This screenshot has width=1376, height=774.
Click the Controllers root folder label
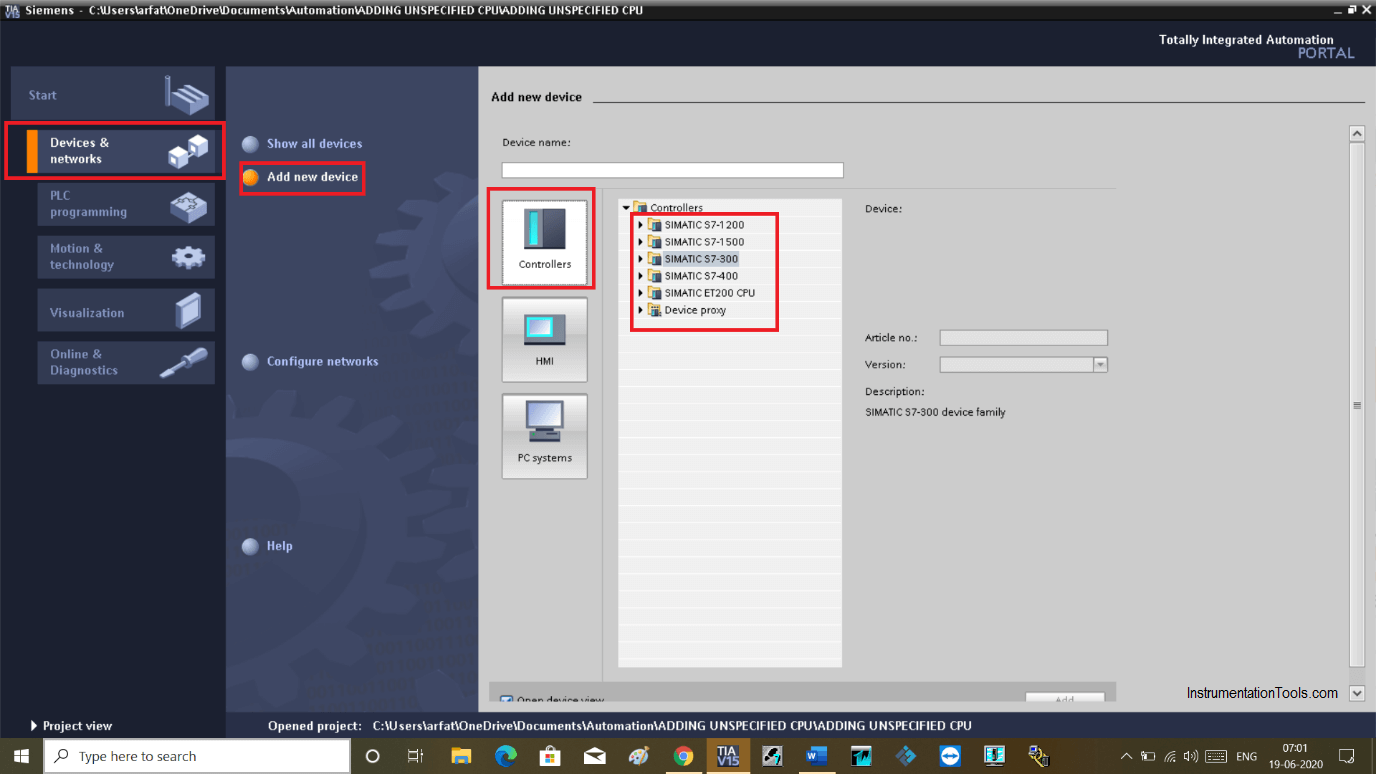[676, 208]
